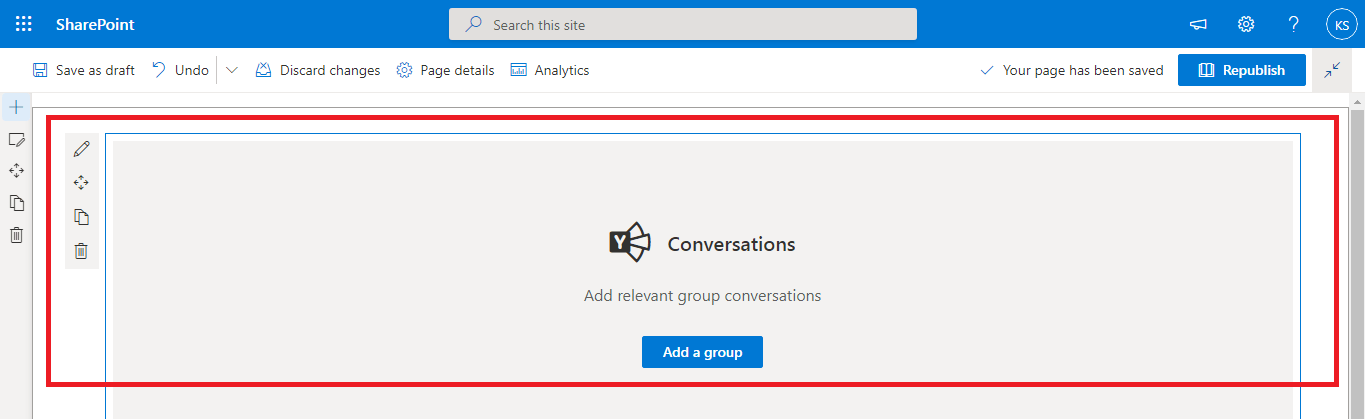Click the Duplicate web part icon
This screenshot has width=1365, height=419.
point(82,217)
